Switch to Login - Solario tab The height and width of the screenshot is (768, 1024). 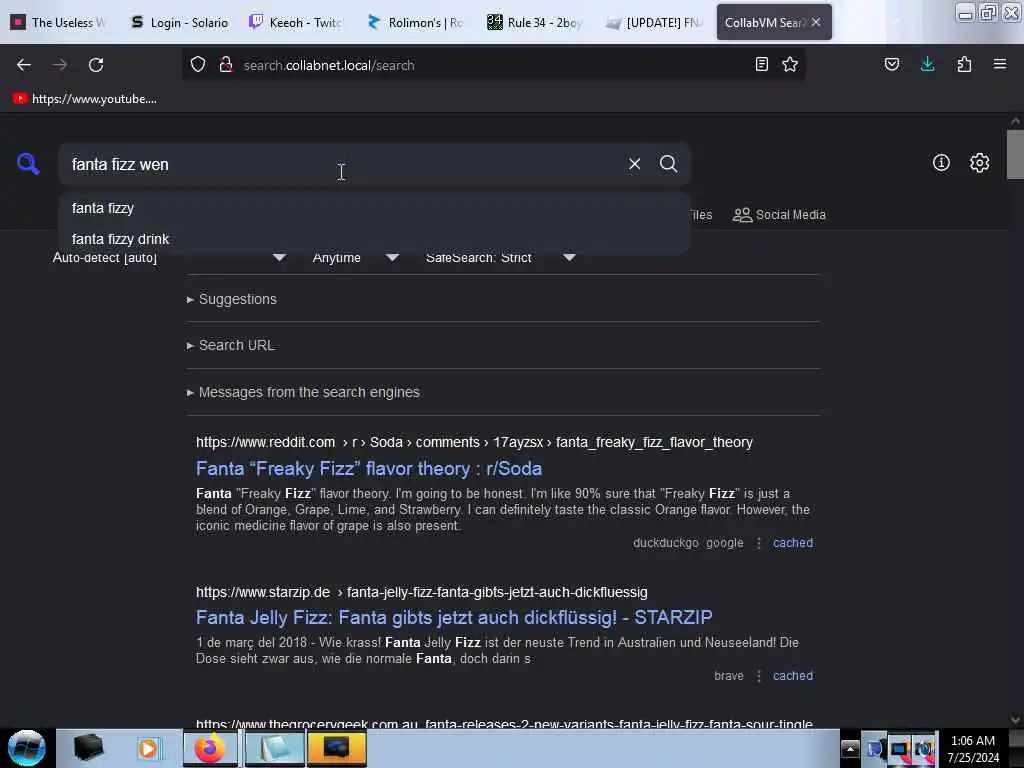coord(180,22)
